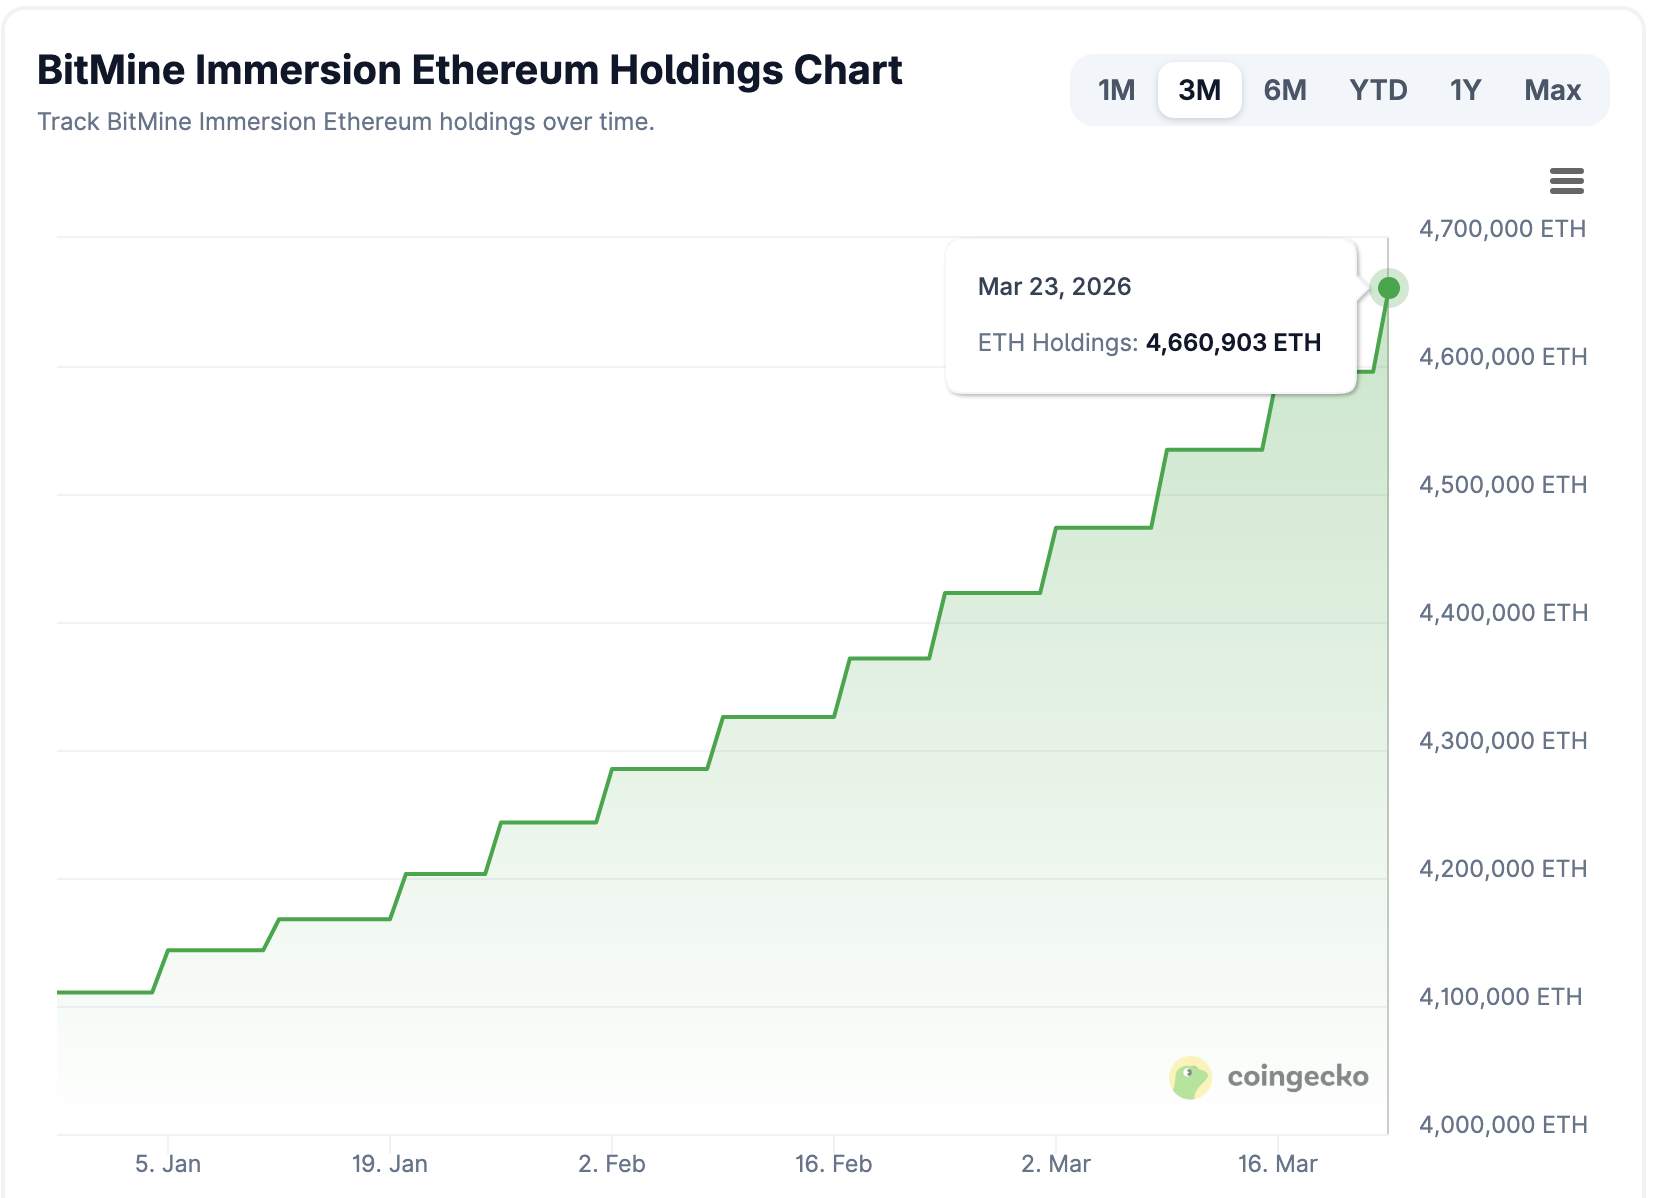This screenshot has width=1658, height=1198.
Task: Click the coingecko watermark text
Action: [x=1299, y=1078]
